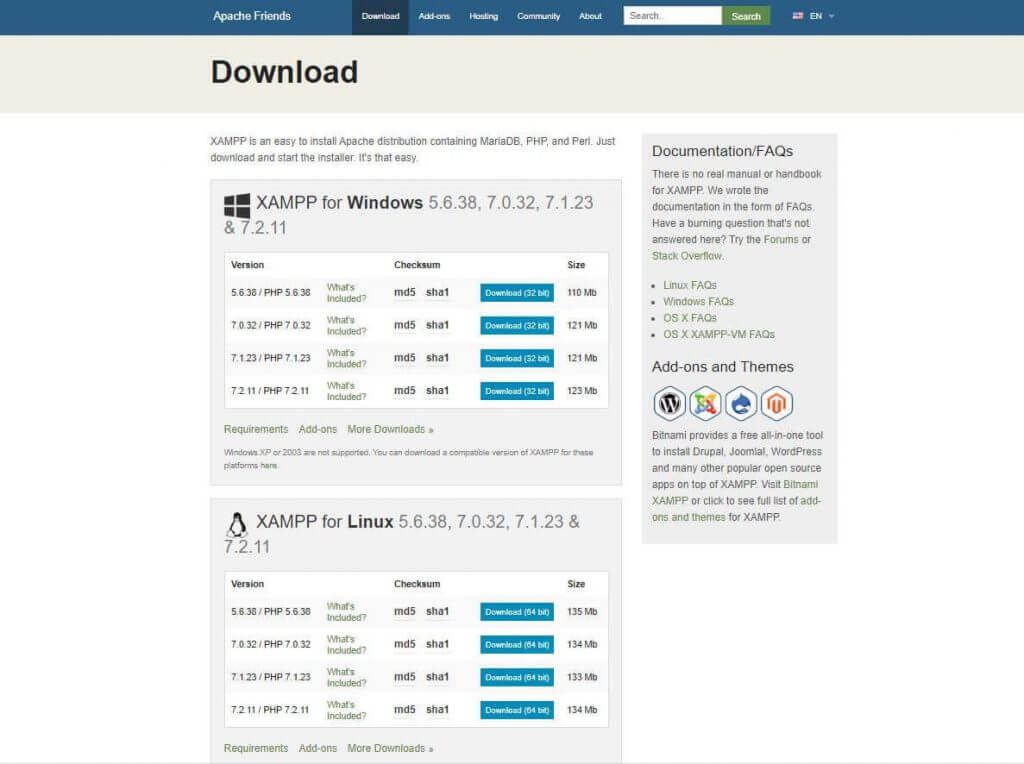Focus the Search input field

(673, 16)
